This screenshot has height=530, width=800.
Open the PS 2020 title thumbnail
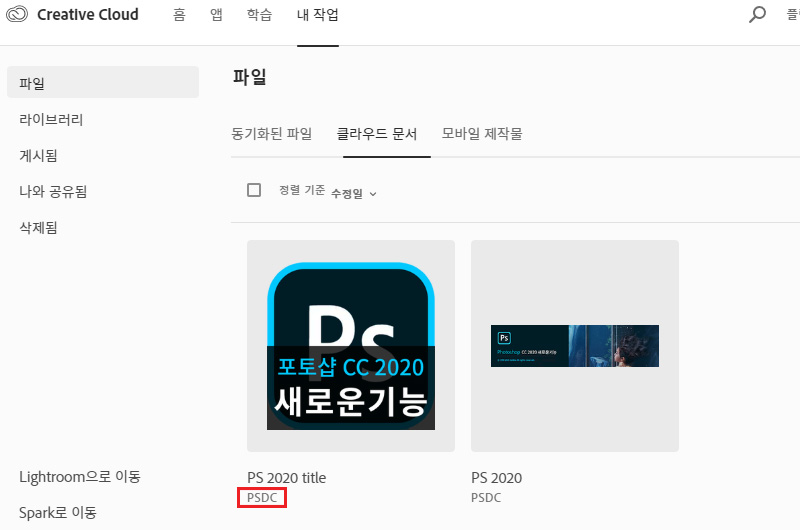click(351, 346)
